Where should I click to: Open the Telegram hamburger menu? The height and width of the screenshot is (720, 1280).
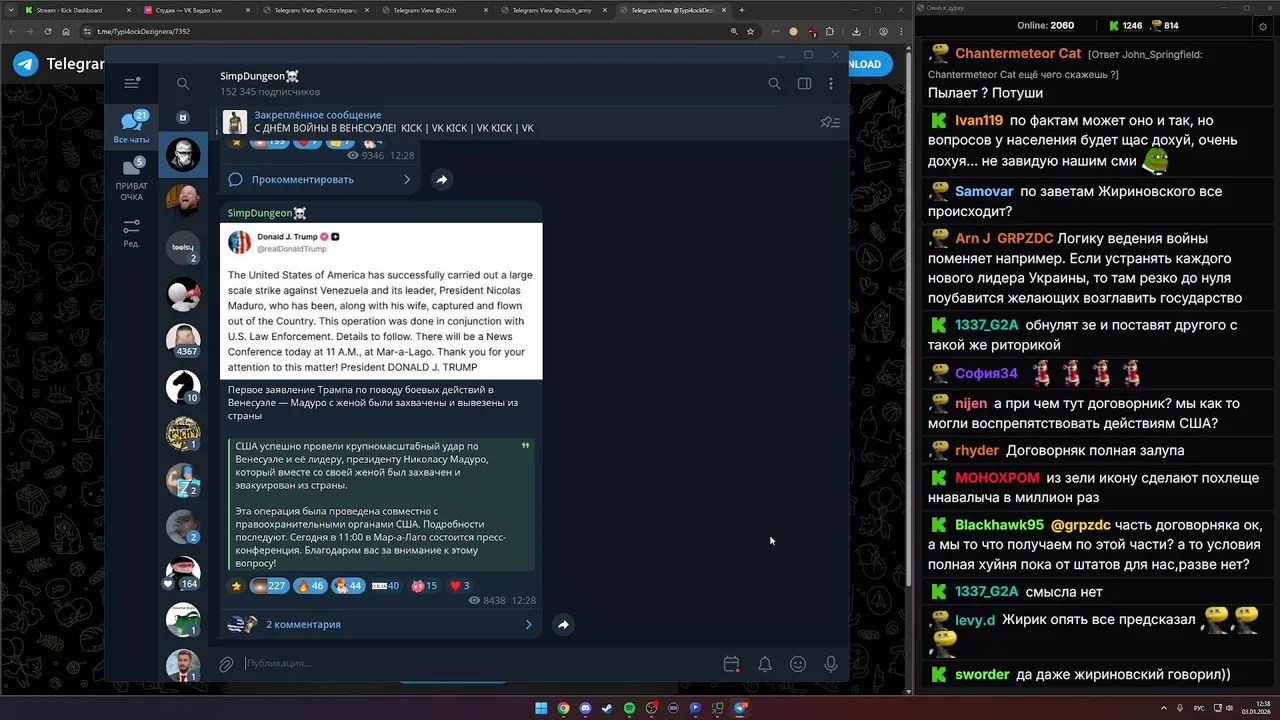(x=131, y=84)
